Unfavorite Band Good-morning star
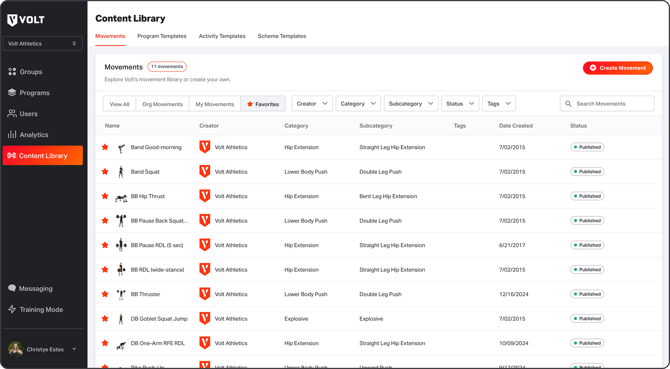The width and height of the screenshot is (670, 369). [105, 147]
